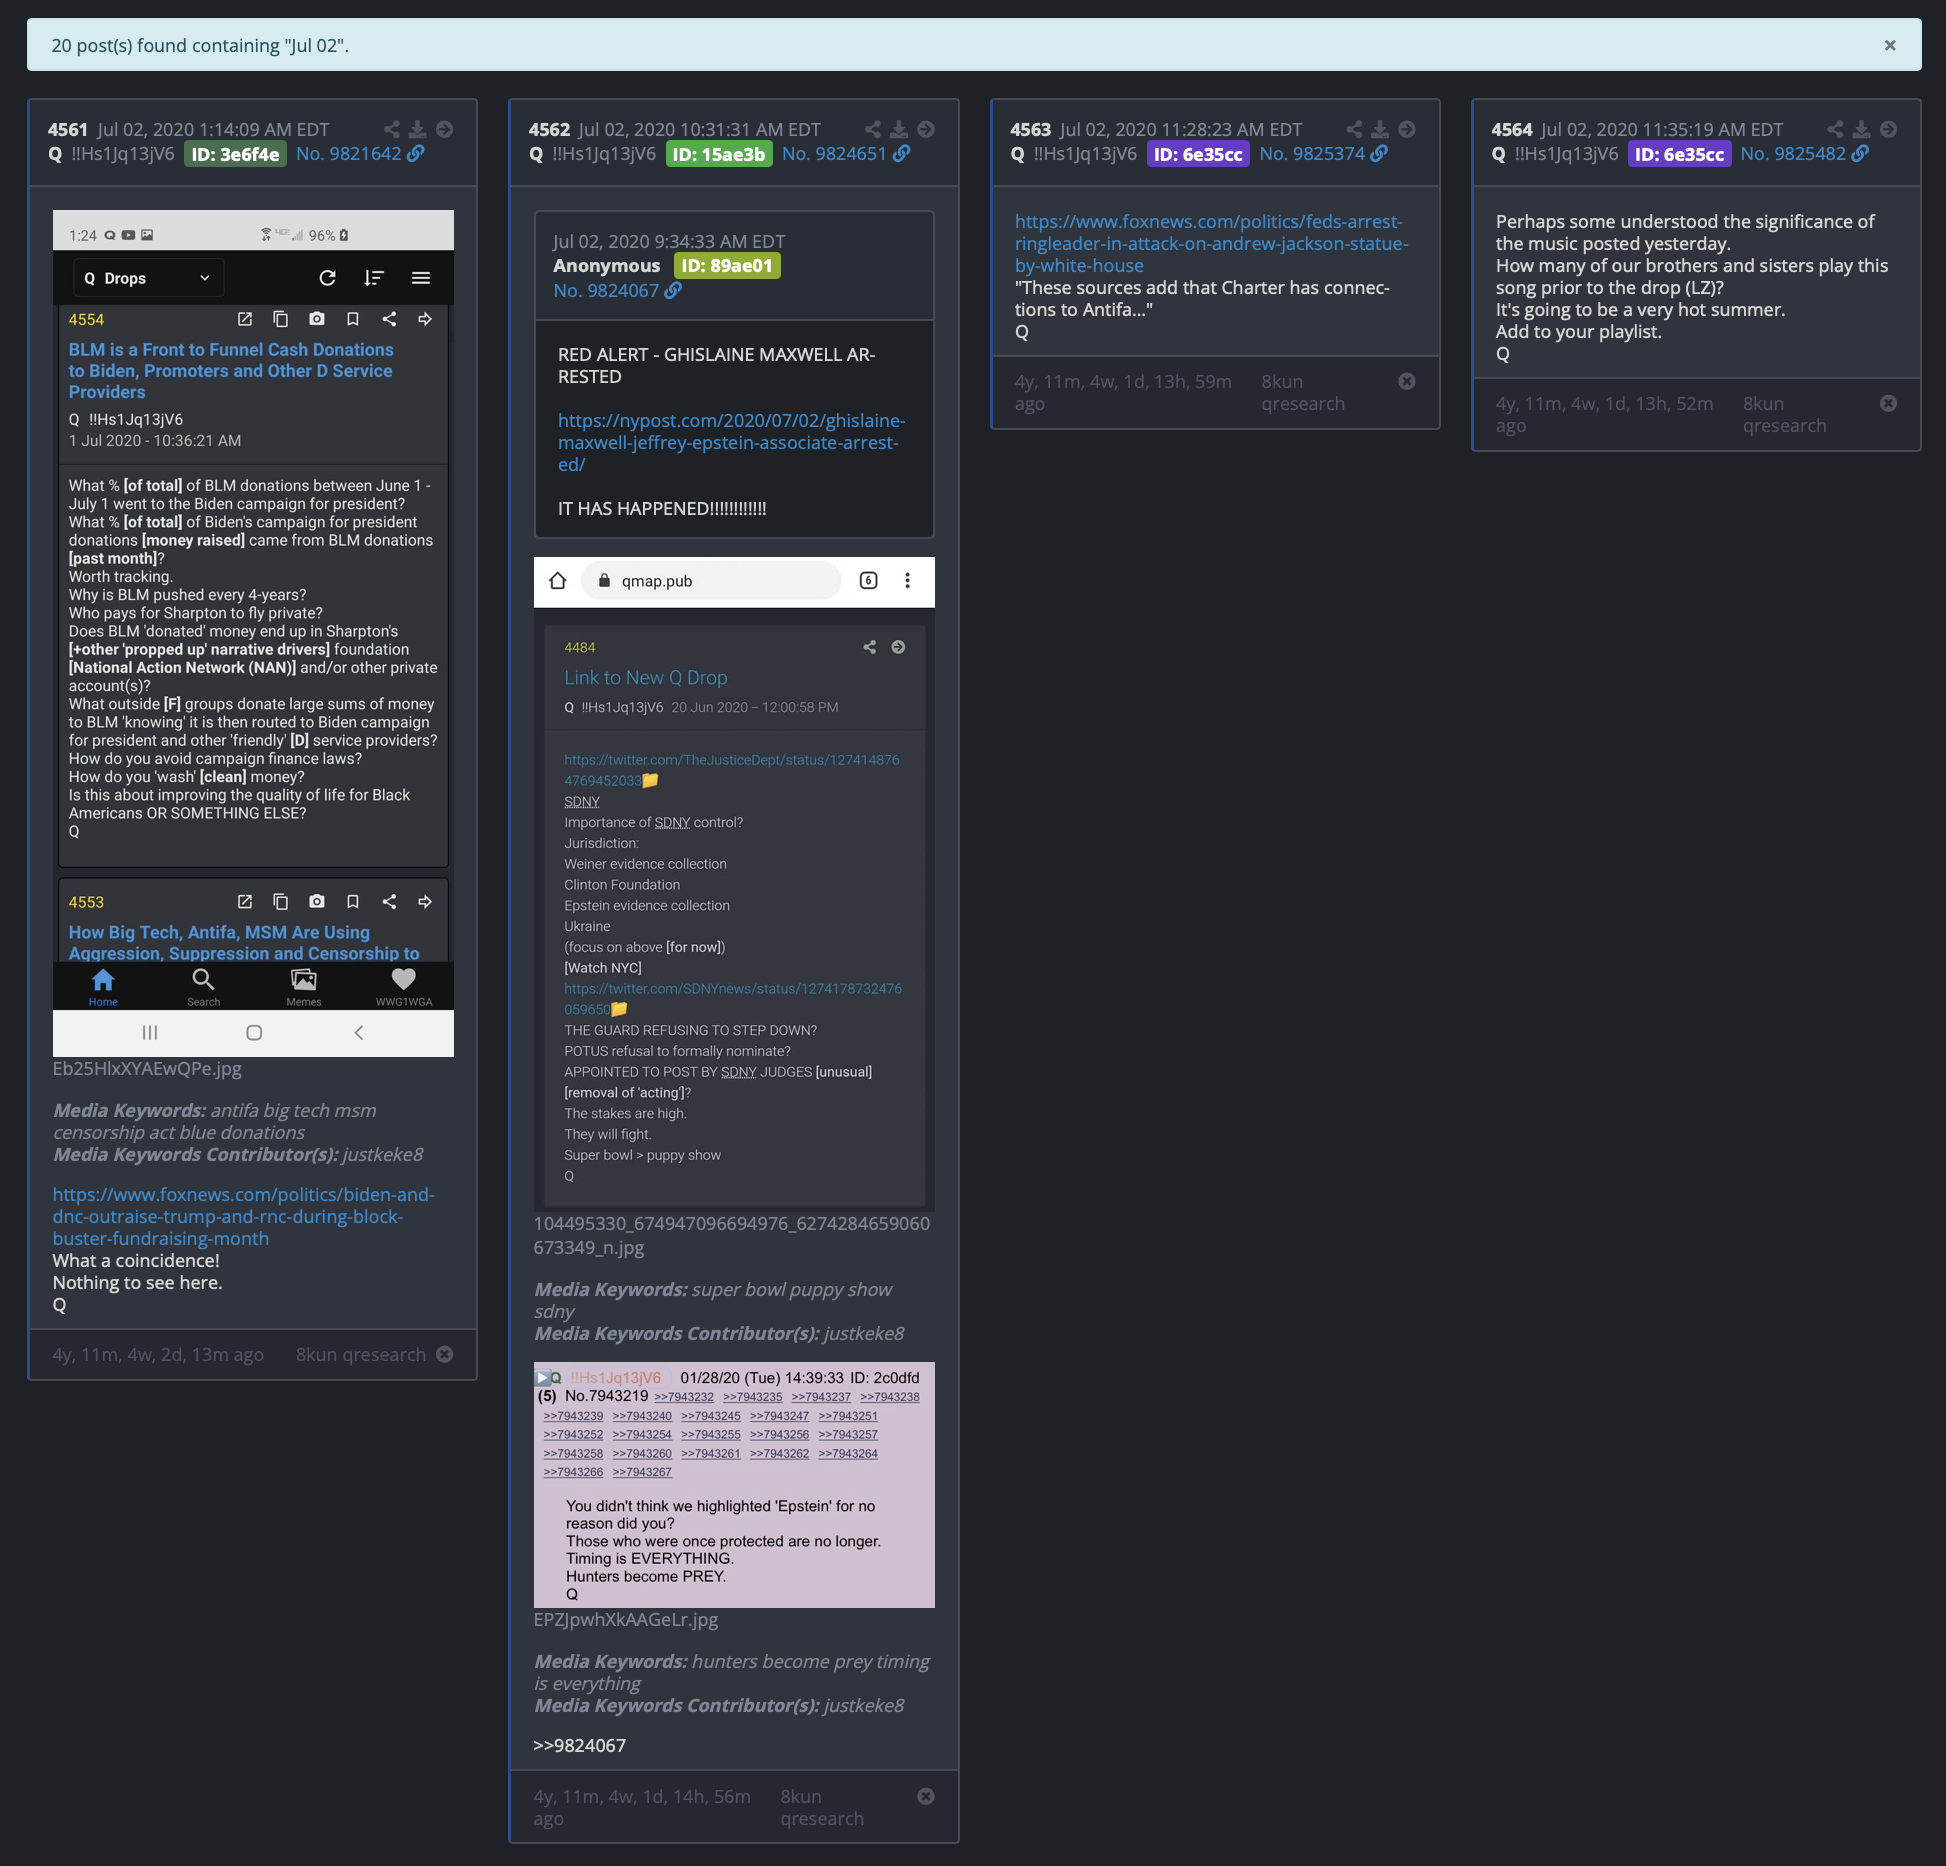Remove post 4564 with footer x icon
The height and width of the screenshot is (1866, 1946).
tap(1888, 403)
